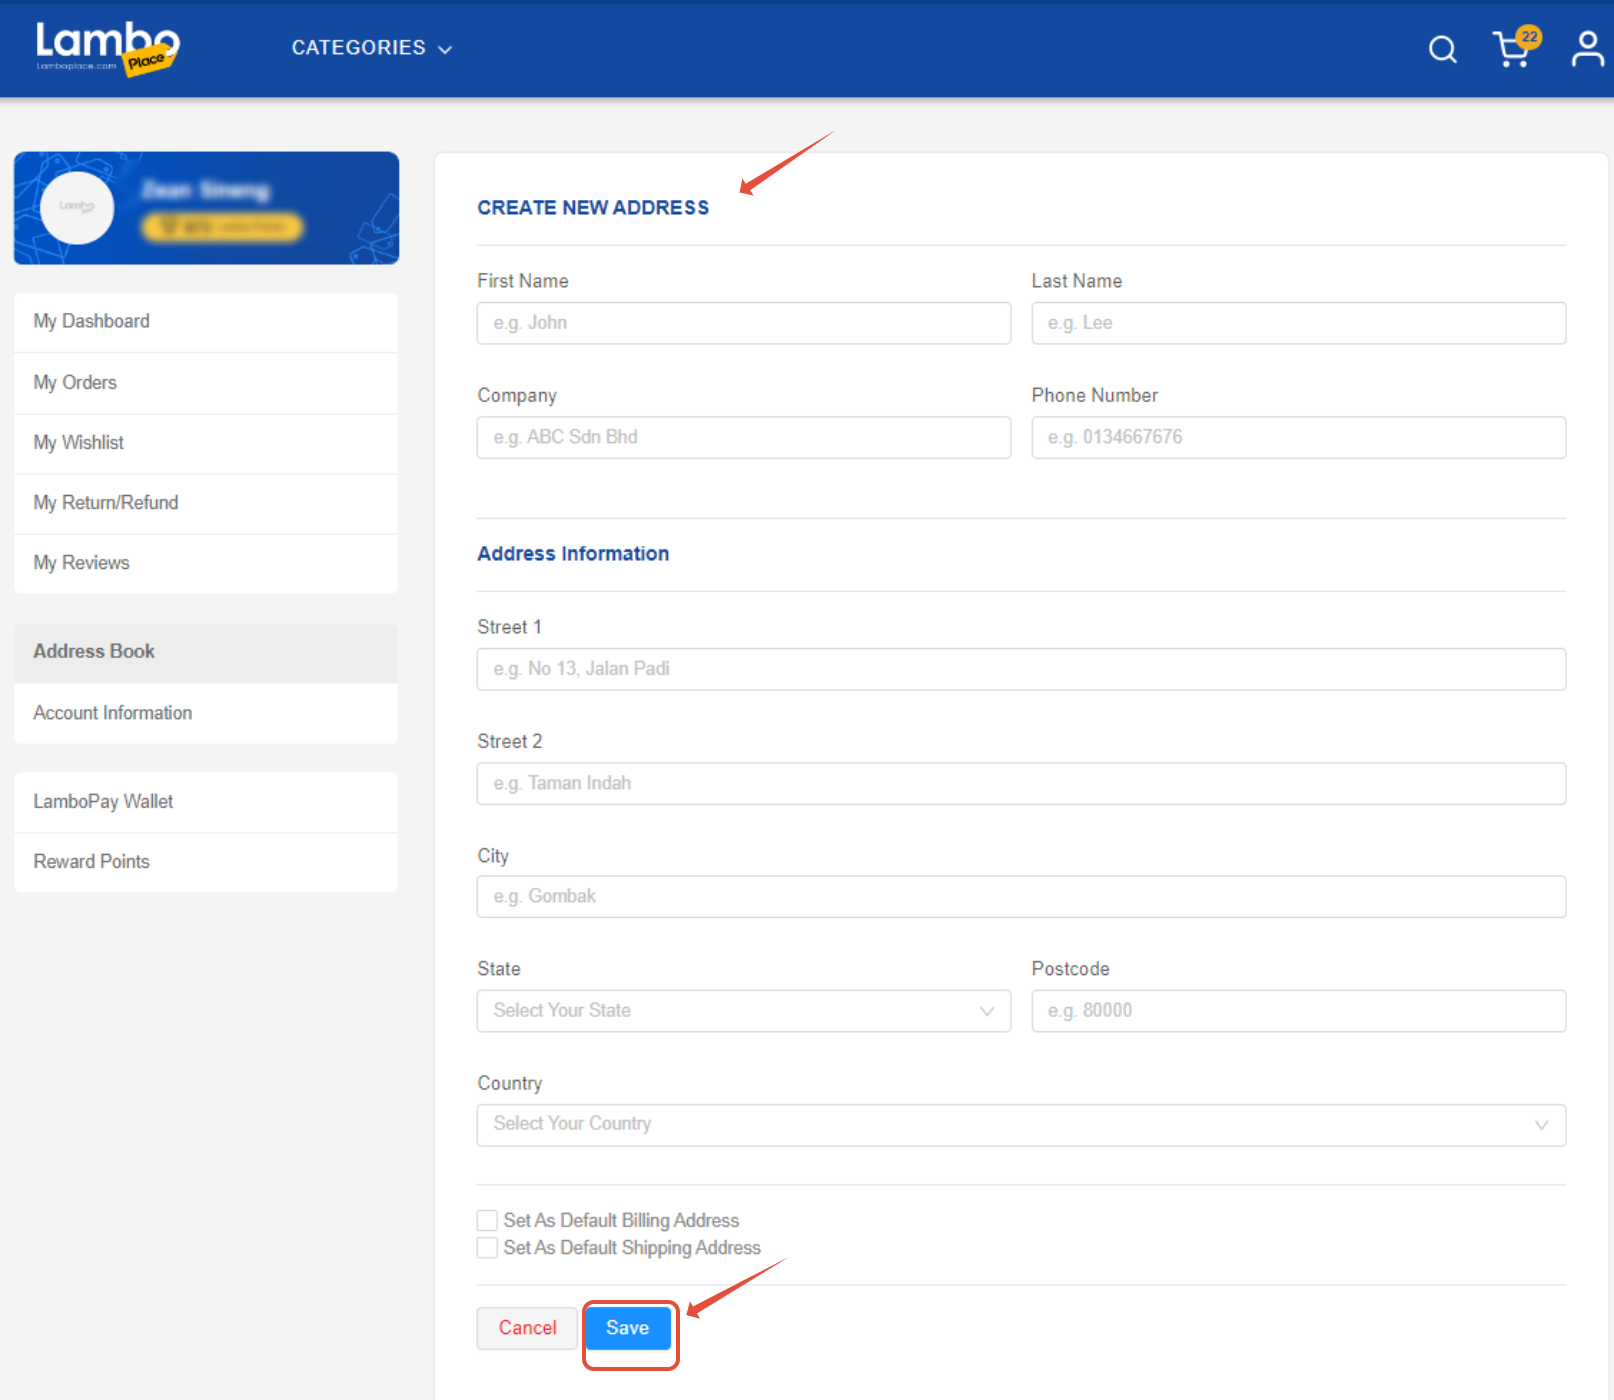Click the Save button
Viewport: 1614px width, 1400px height.
click(x=628, y=1328)
